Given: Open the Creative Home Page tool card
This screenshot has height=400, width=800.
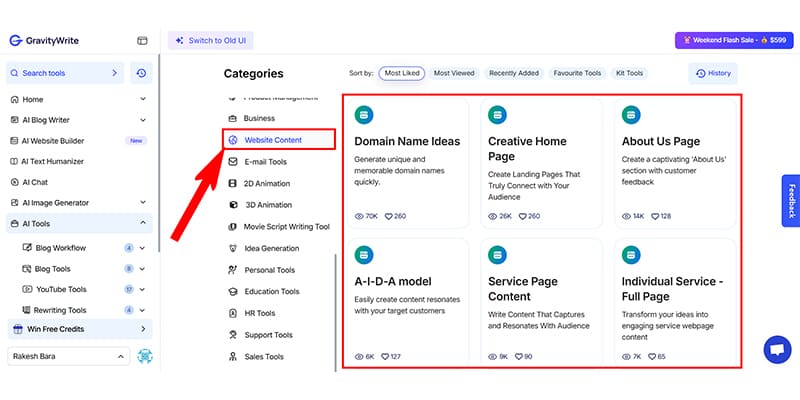Looking at the screenshot, I should [542, 163].
